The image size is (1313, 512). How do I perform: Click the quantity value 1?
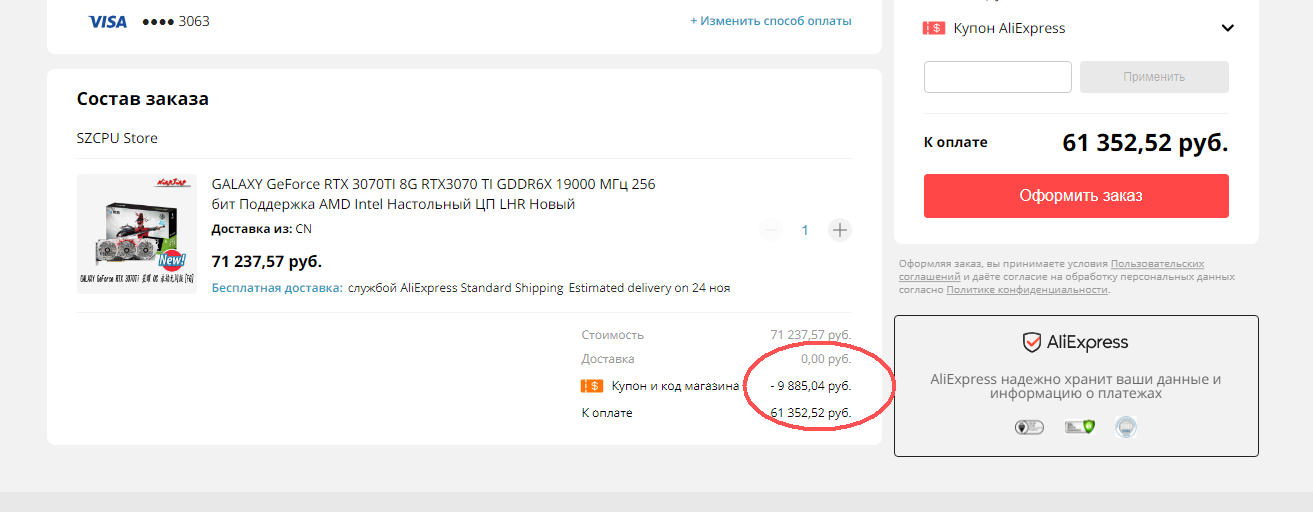click(805, 230)
